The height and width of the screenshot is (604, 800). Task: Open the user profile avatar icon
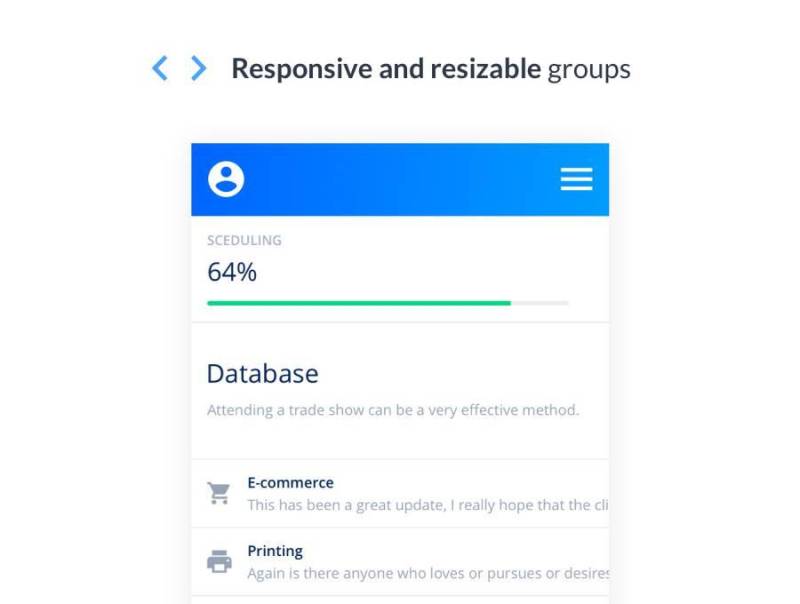(226, 179)
